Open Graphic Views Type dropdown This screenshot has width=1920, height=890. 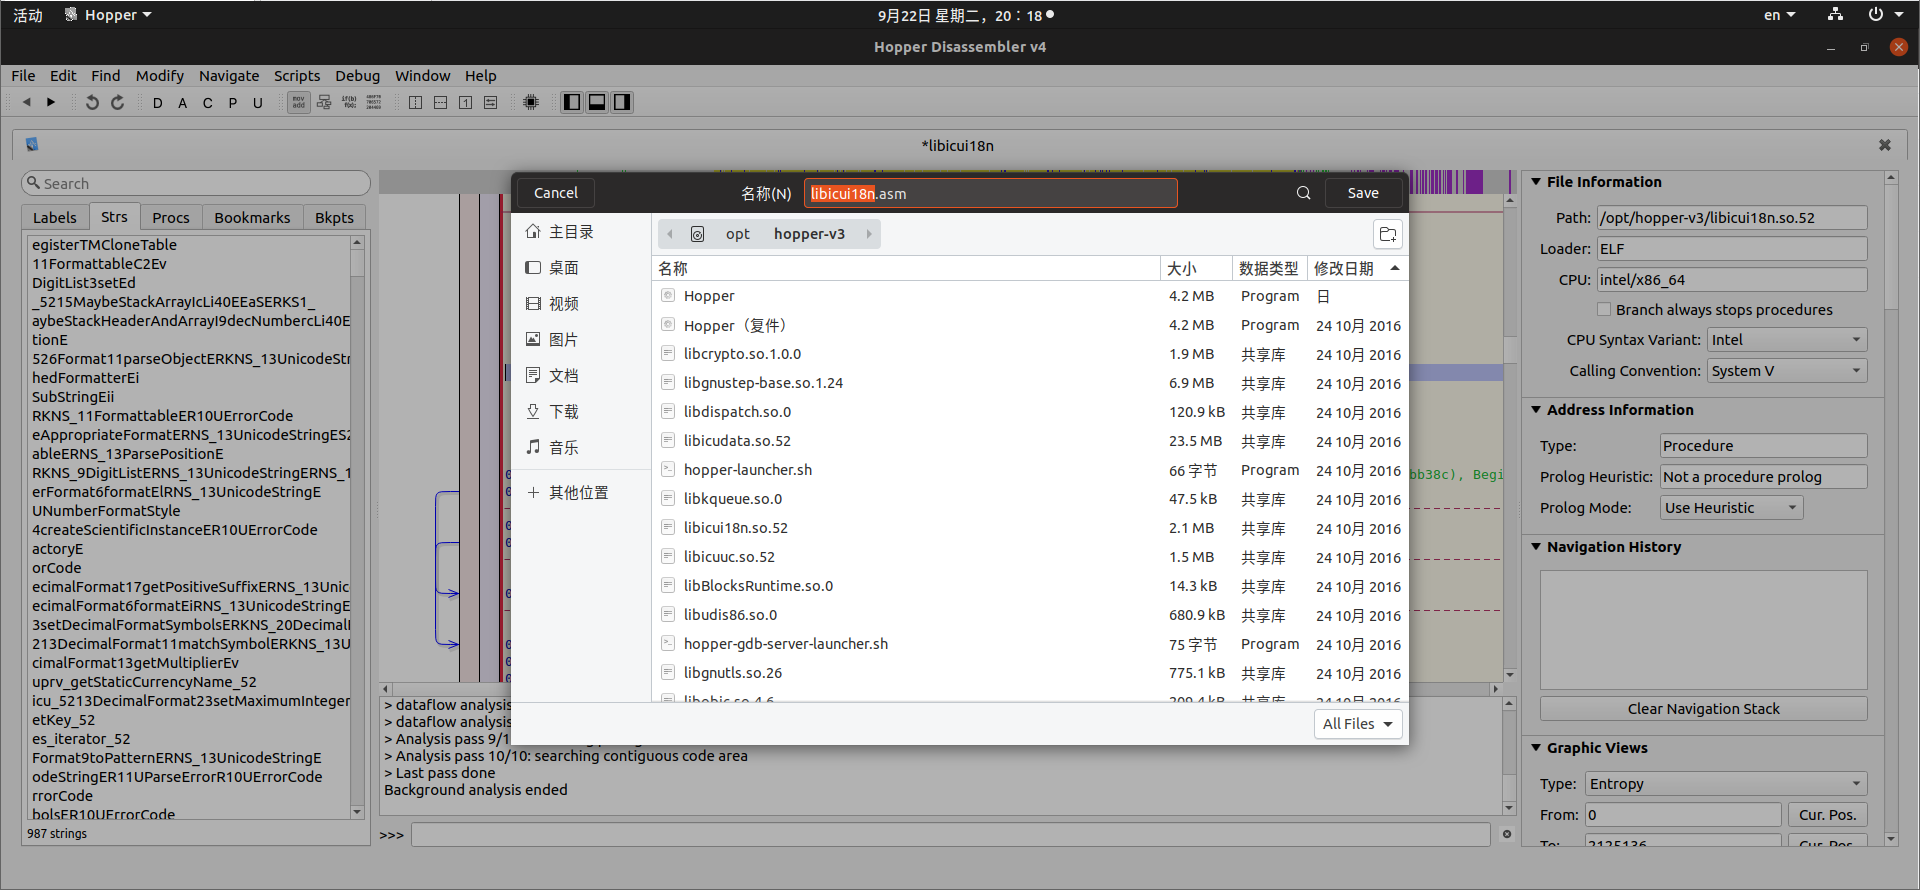(x=1726, y=784)
